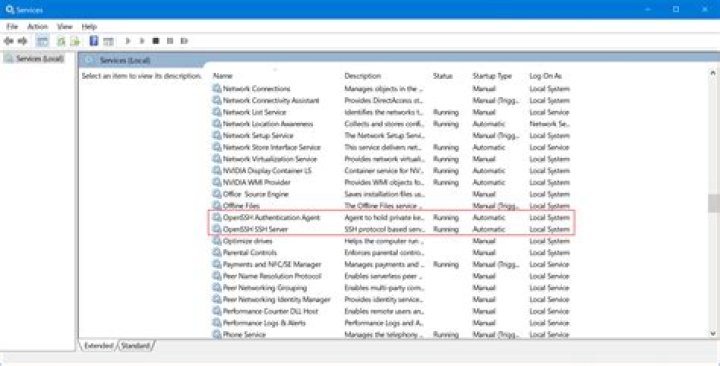Click 'Network Se..' log on value
The width and height of the screenshot is (720, 366).
point(550,124)
